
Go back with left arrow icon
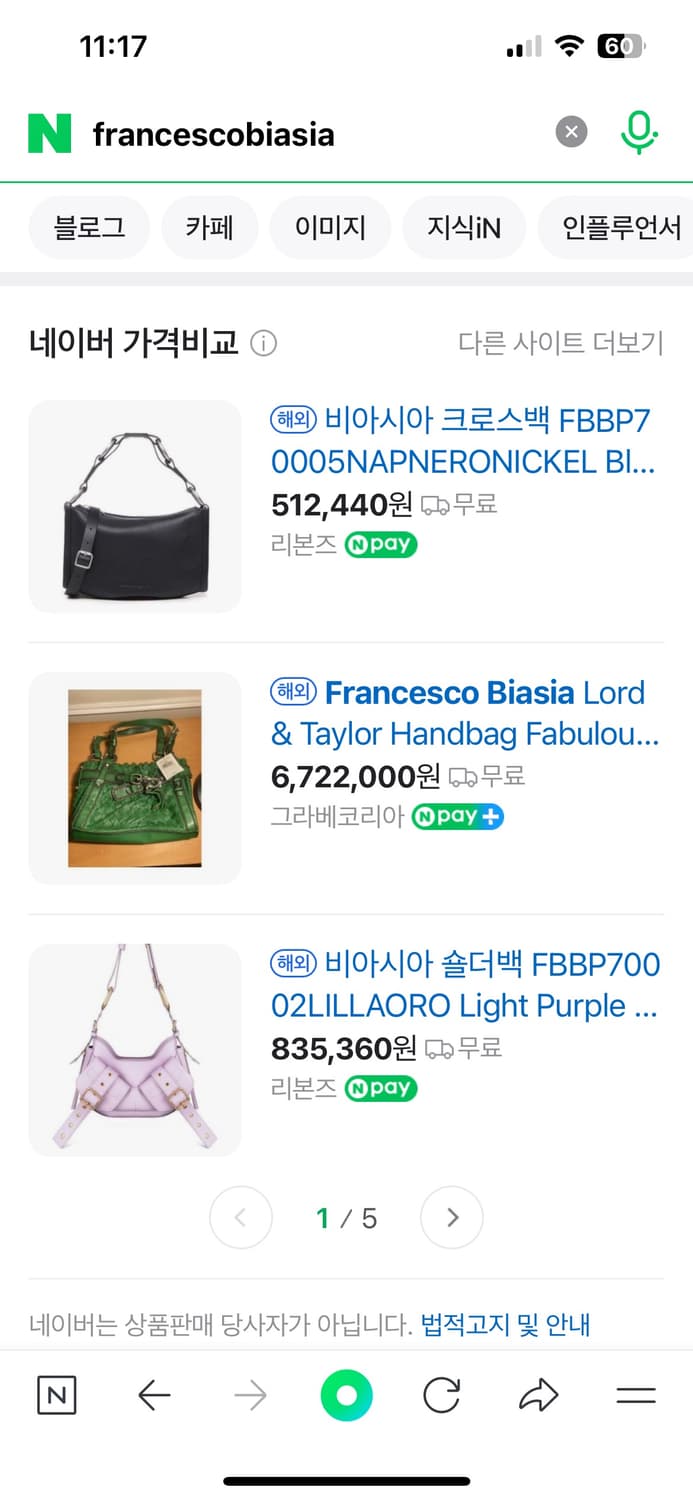pyautogui.click(x=154, y=1395)
